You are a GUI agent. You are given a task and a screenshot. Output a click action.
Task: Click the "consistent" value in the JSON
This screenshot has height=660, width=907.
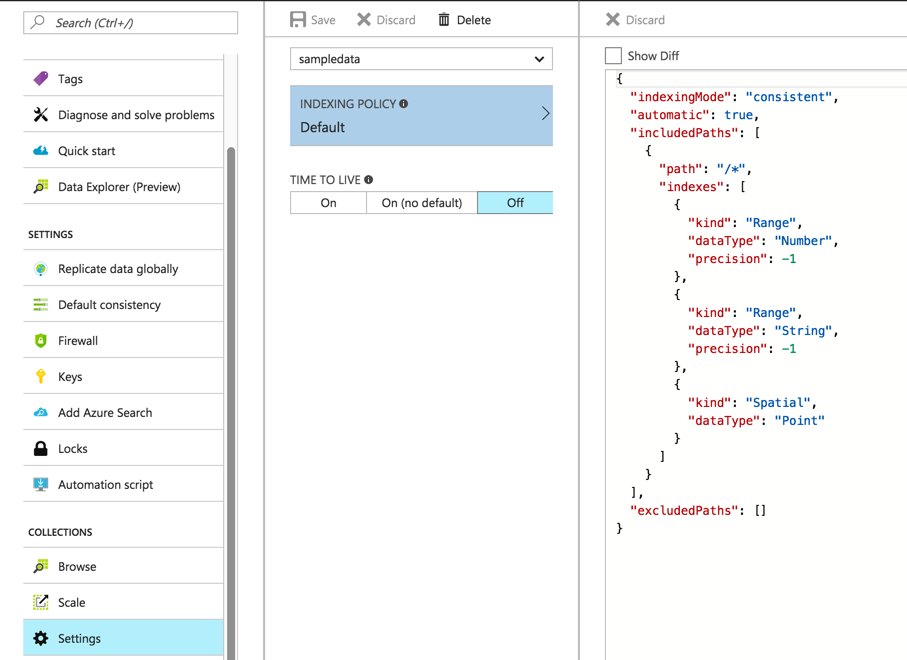click(x=788, y=97)
